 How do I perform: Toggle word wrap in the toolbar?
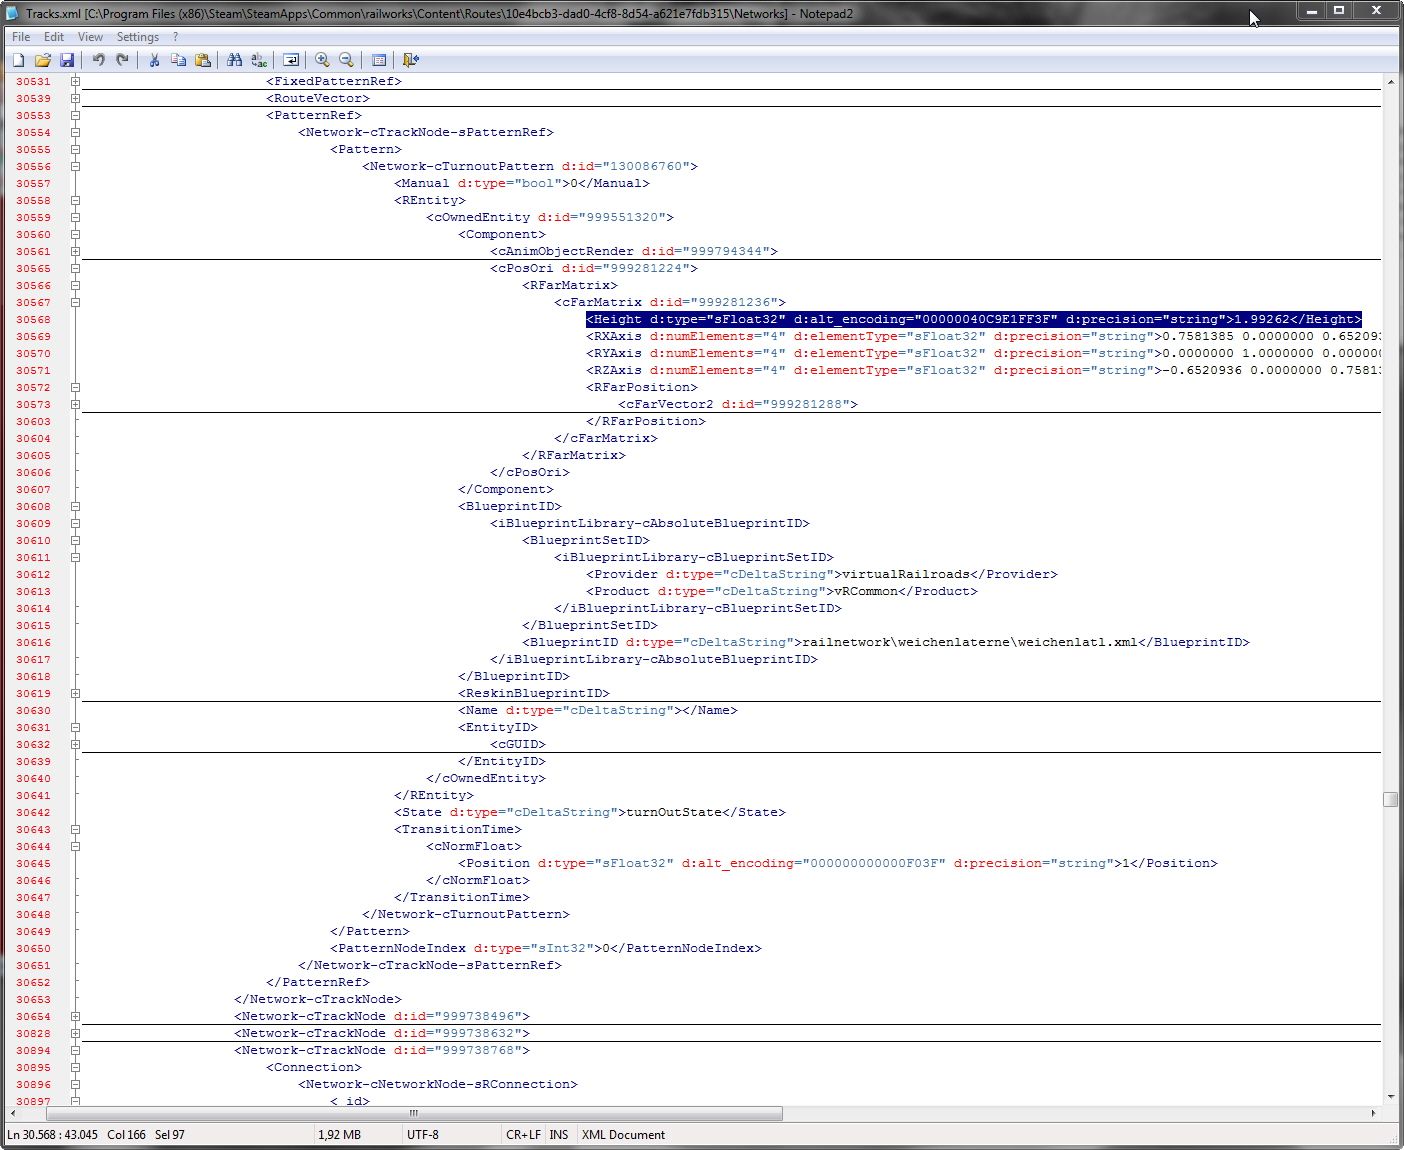click(x=291, y=60)
